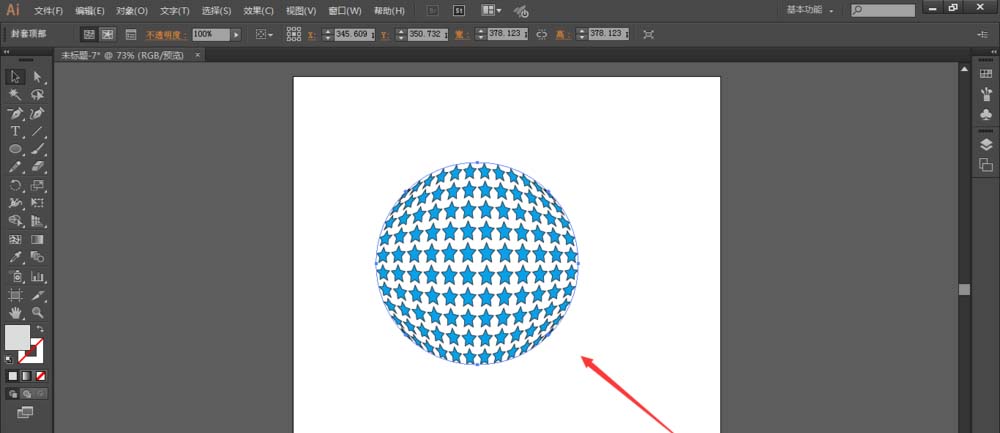Click the X coordinate input field
Screen dimensions: 1000x433
[x=351, y=34]
